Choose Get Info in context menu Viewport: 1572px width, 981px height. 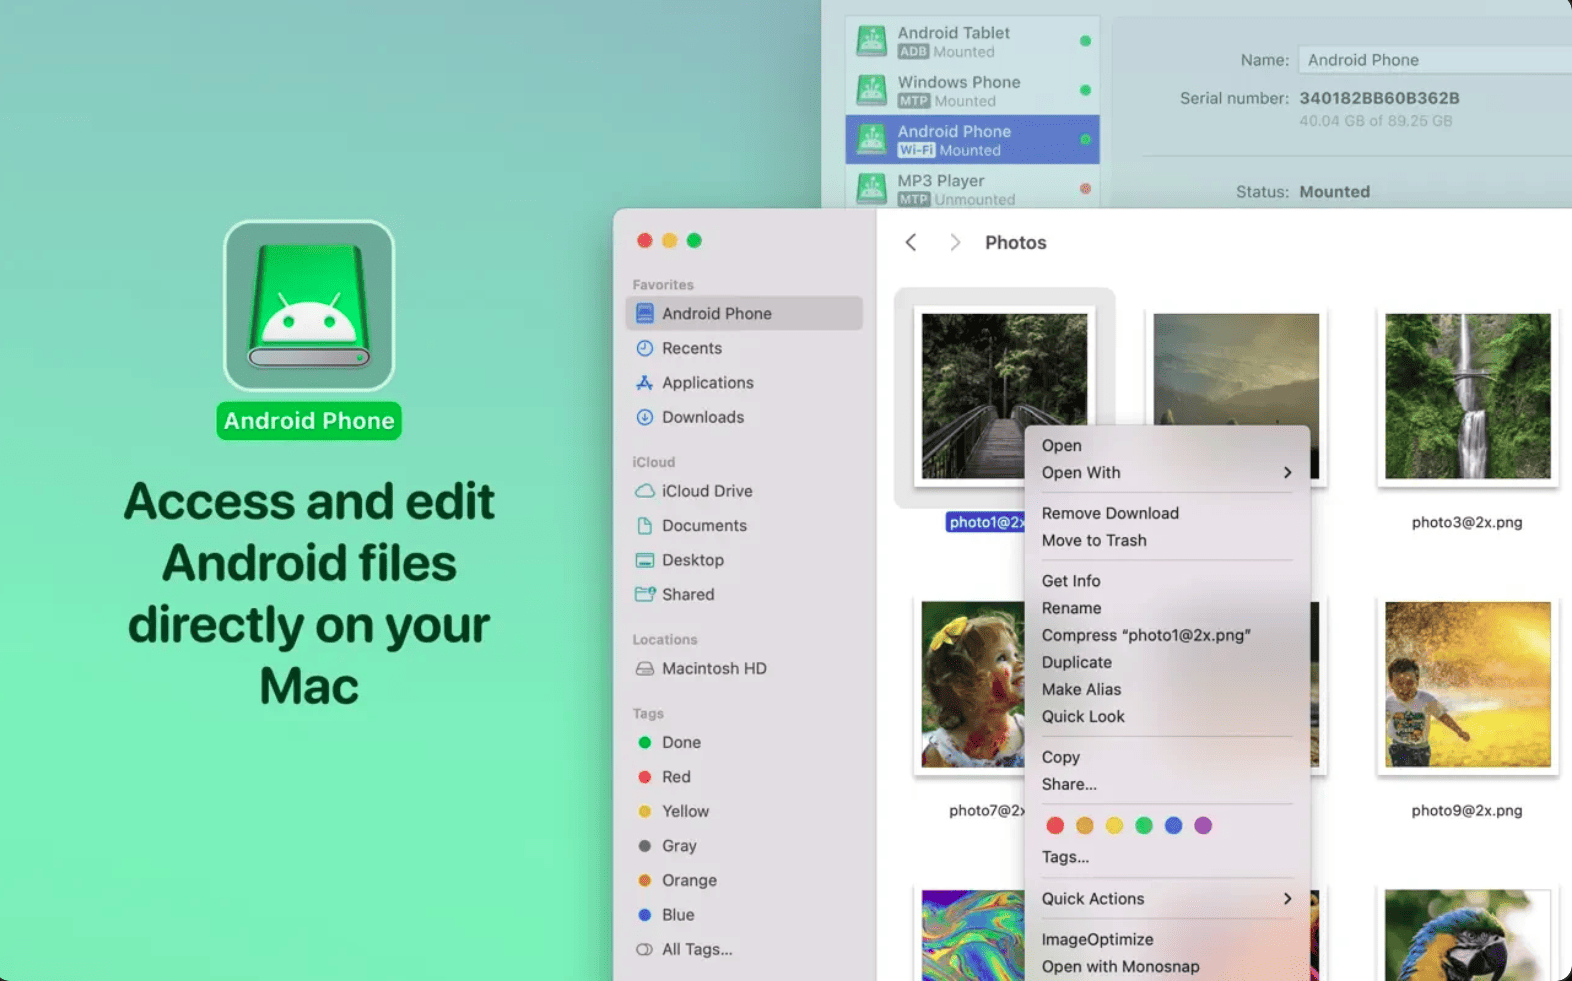pos(1071,580)
